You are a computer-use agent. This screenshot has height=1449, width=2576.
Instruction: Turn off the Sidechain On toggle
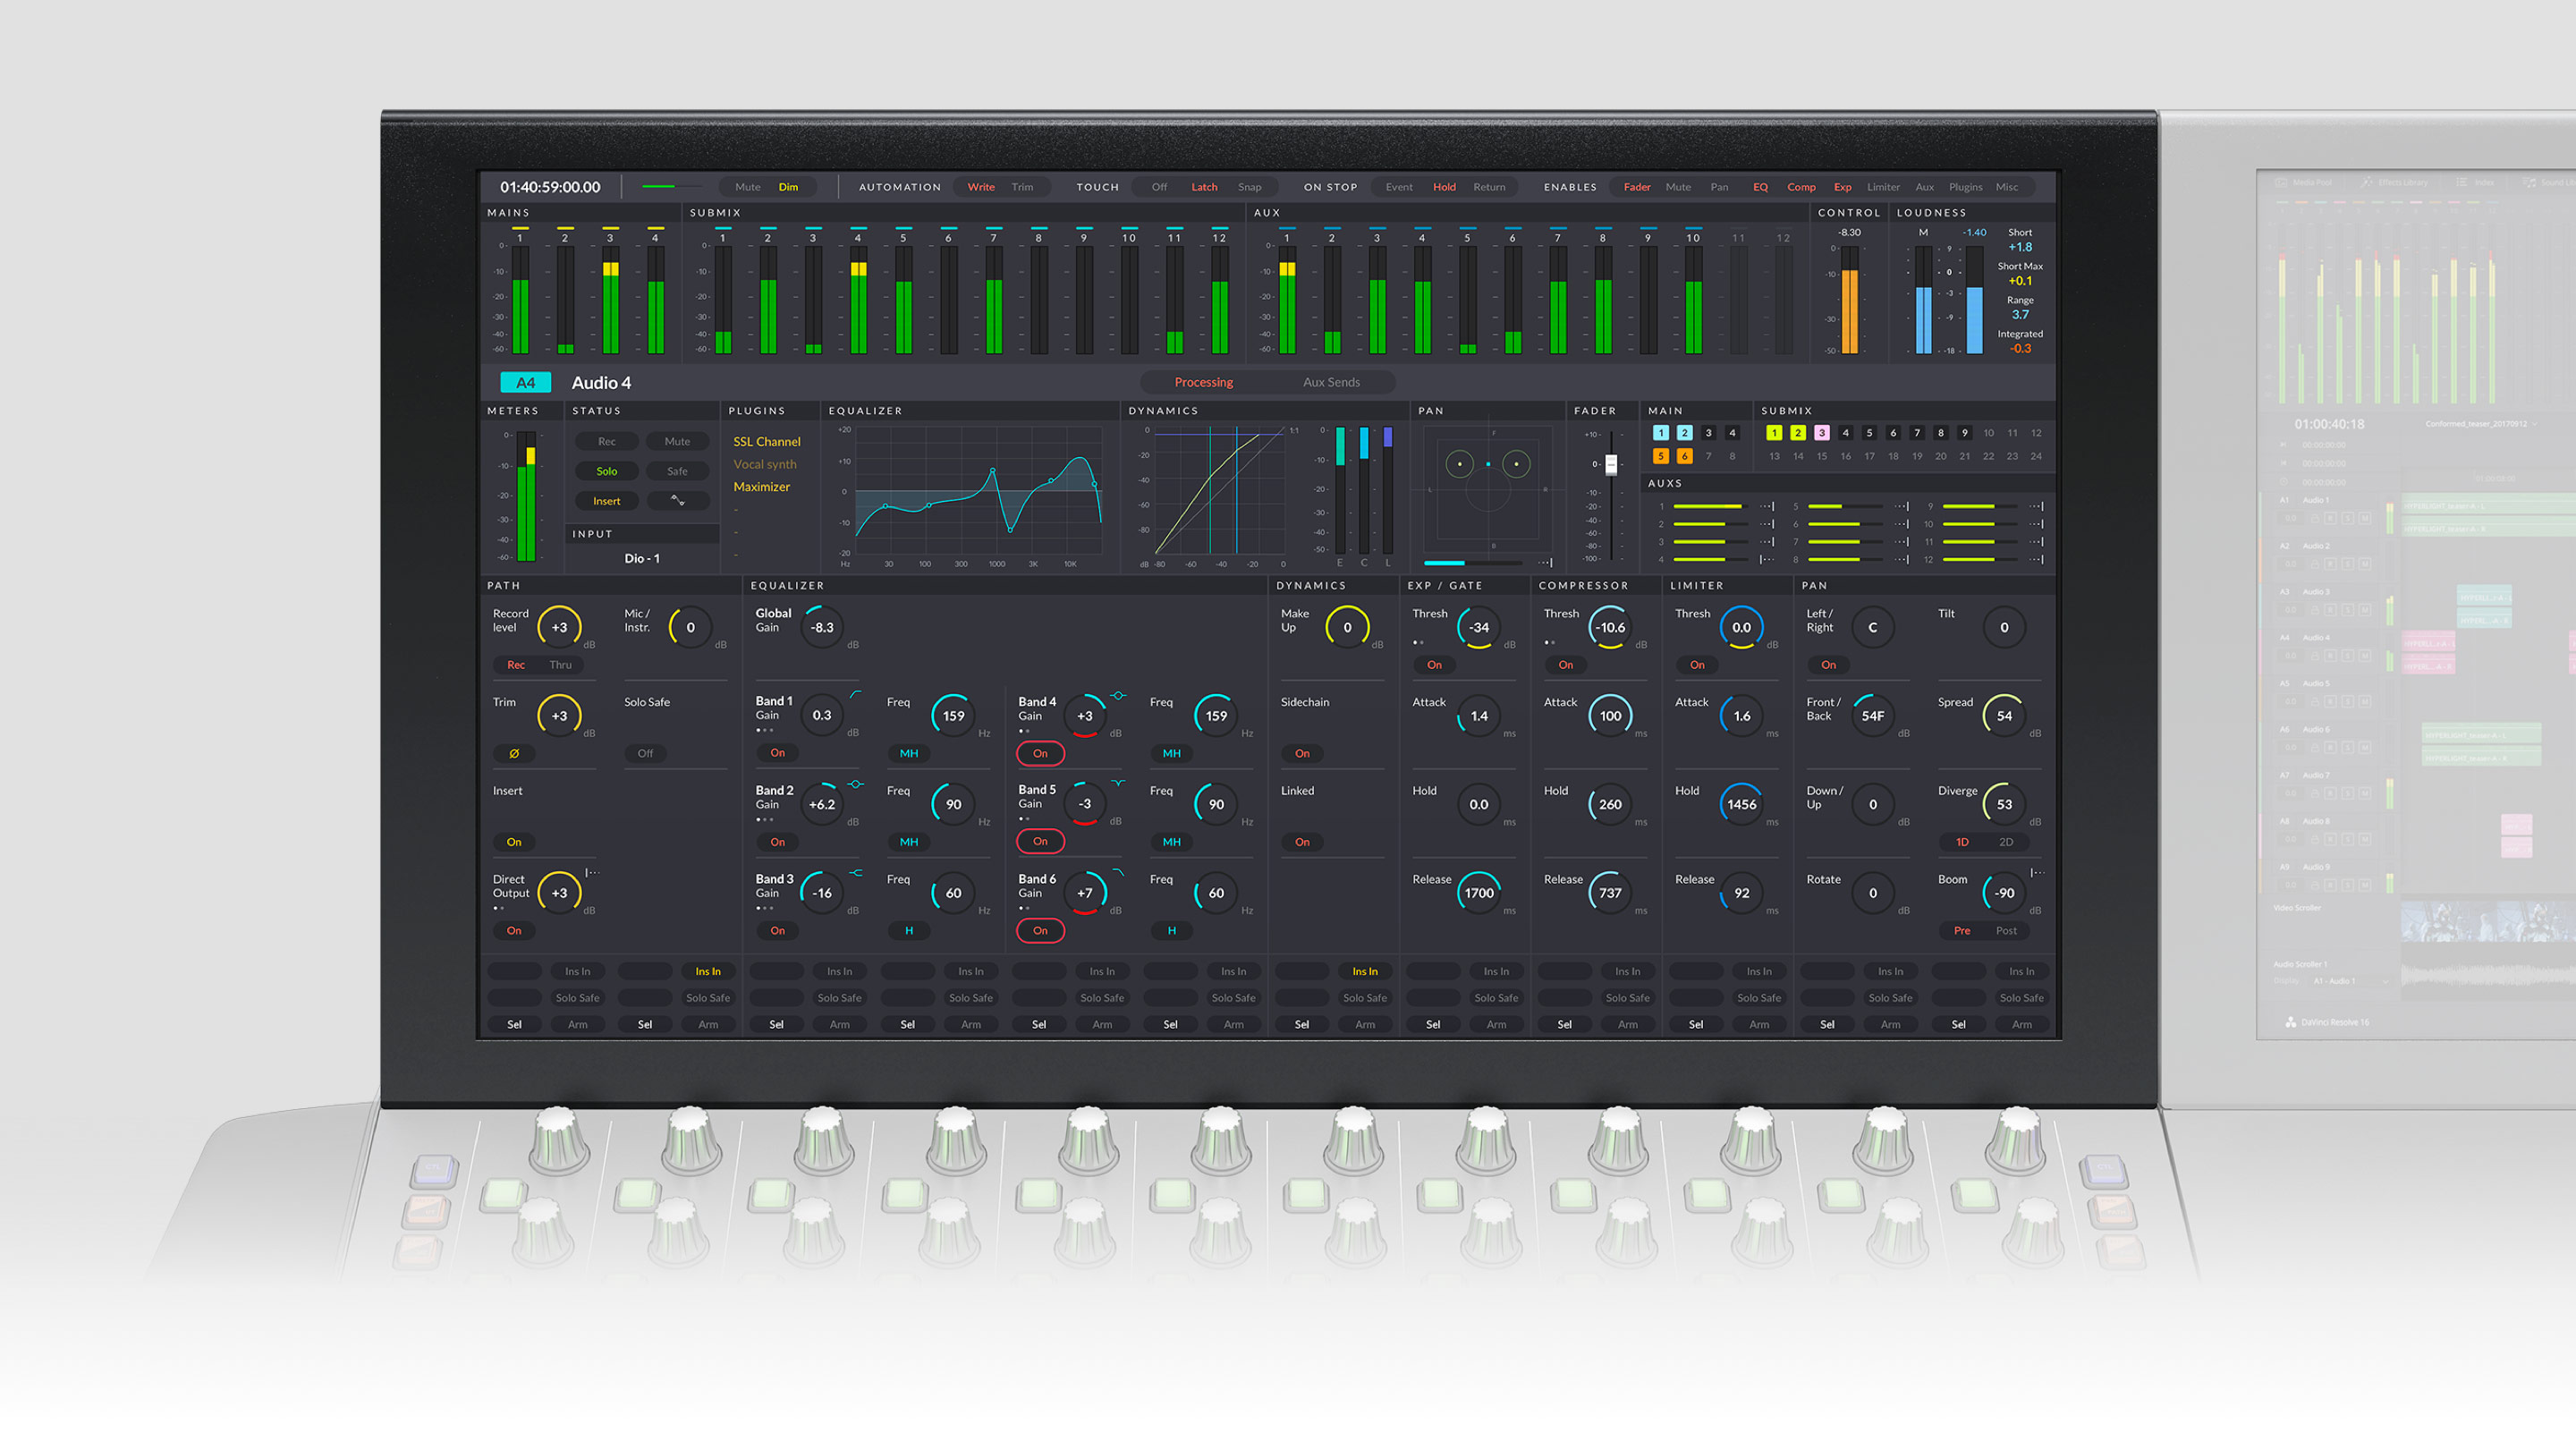click(1302, 753)
